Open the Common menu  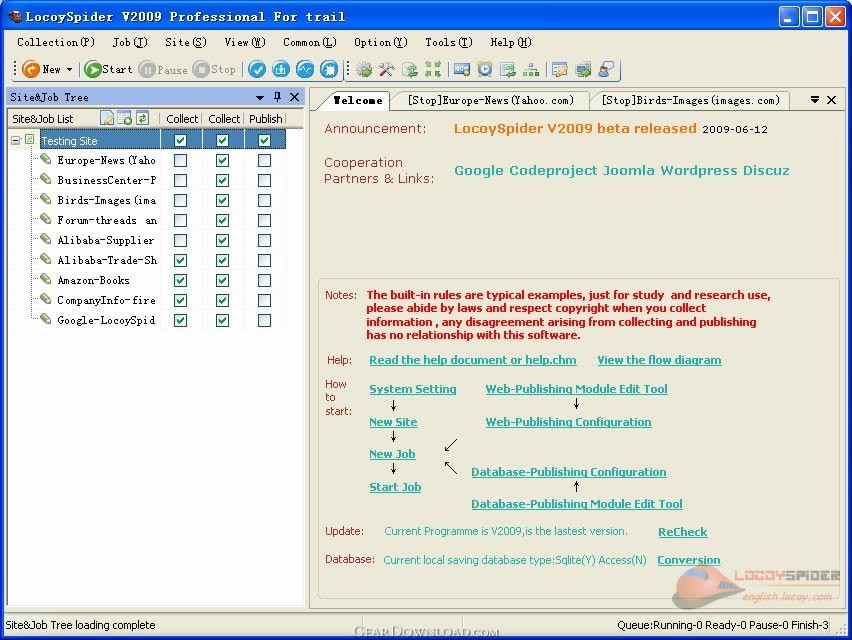click(x=310, y=42)
